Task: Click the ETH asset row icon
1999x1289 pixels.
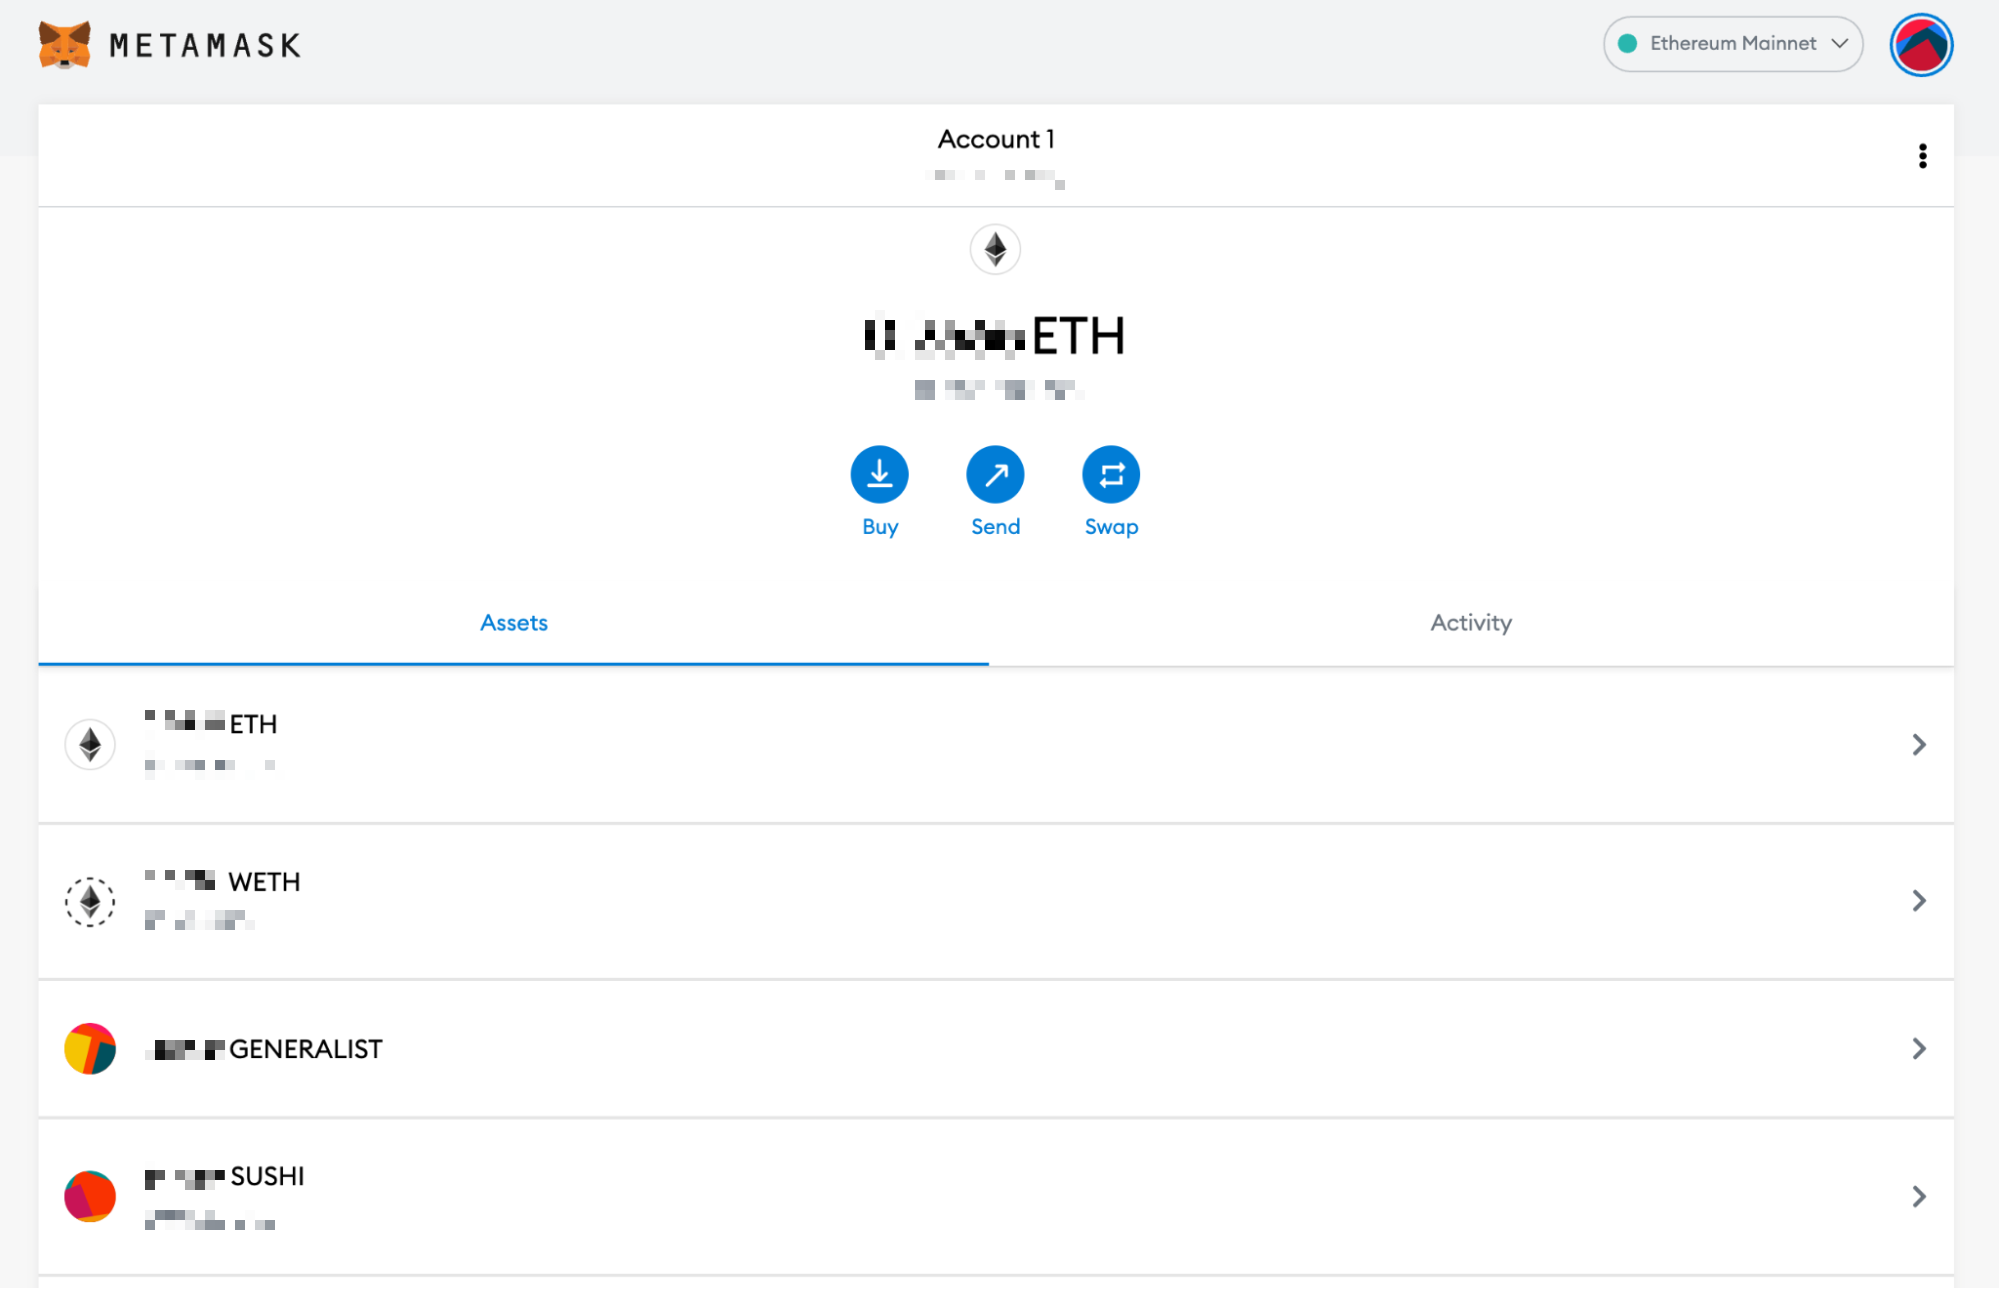Action: (90, 744)
